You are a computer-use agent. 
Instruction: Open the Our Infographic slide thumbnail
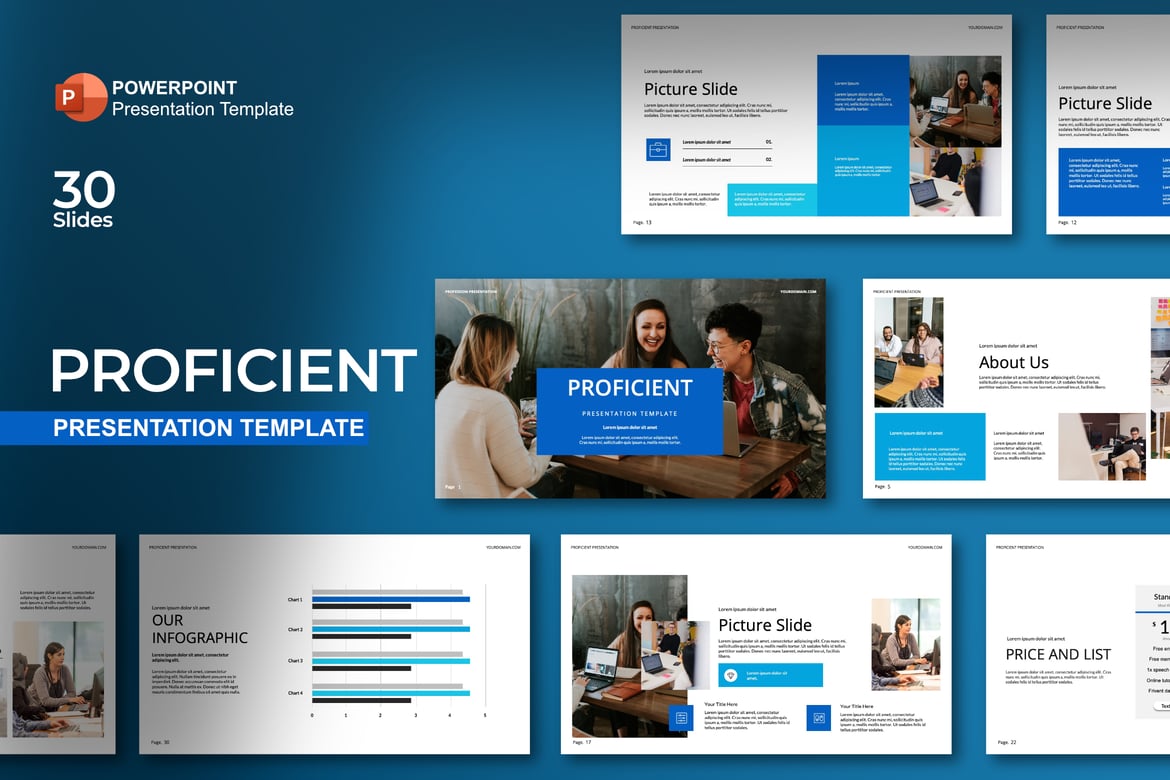pos(334,644)
